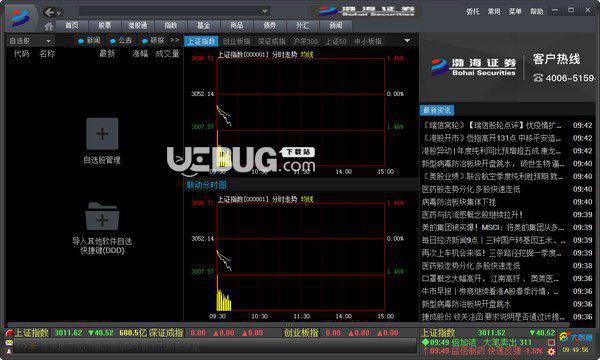Select the 上证50 index tab
Viewport: 600px width, 360px height.
[x=336, y=41]
